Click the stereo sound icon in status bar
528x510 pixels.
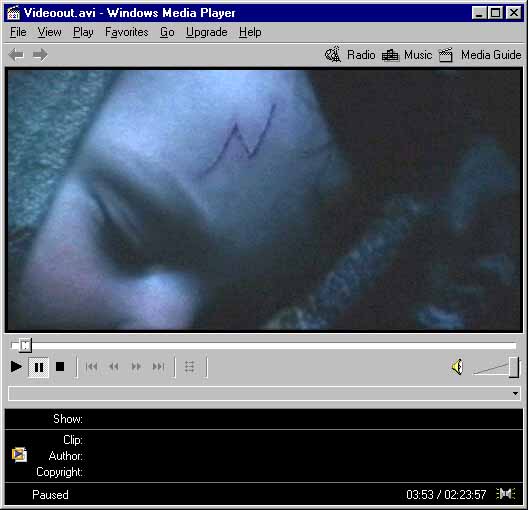(x=506, y=494)
